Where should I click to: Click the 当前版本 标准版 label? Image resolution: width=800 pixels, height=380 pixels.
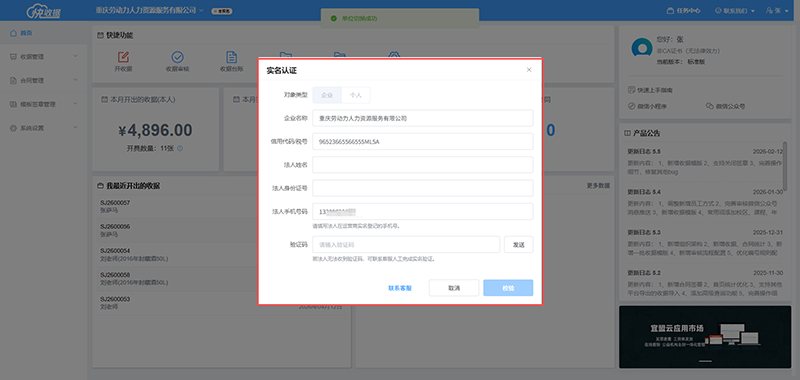point(681,62)
